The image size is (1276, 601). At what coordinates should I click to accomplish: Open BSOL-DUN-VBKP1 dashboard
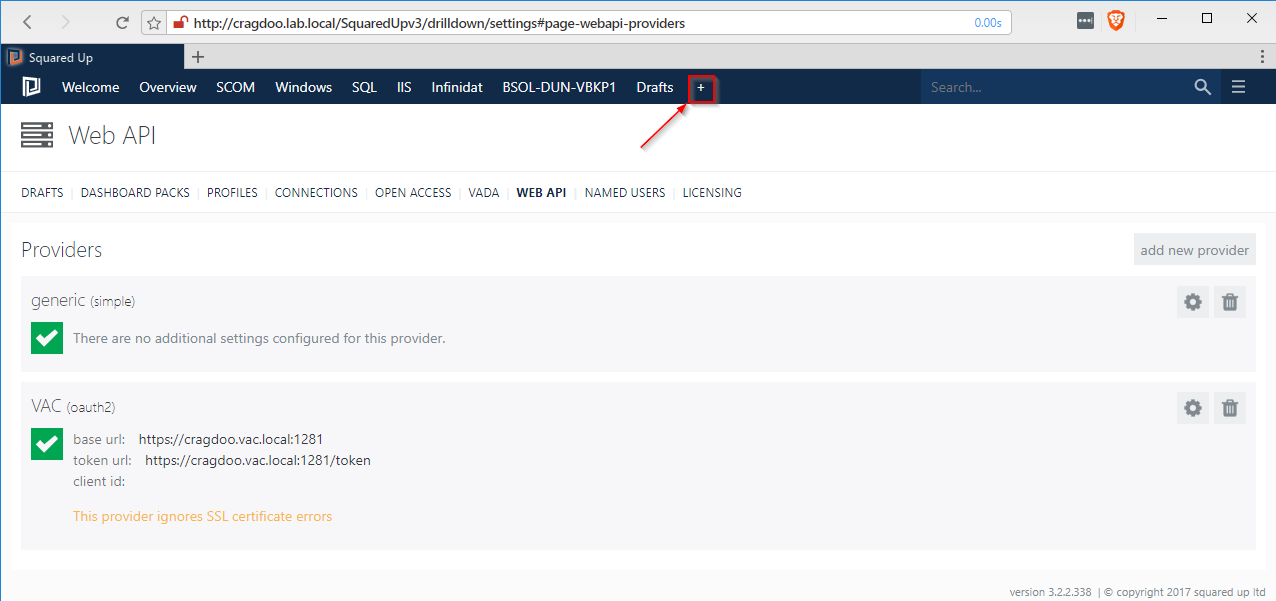click(560, 87)
